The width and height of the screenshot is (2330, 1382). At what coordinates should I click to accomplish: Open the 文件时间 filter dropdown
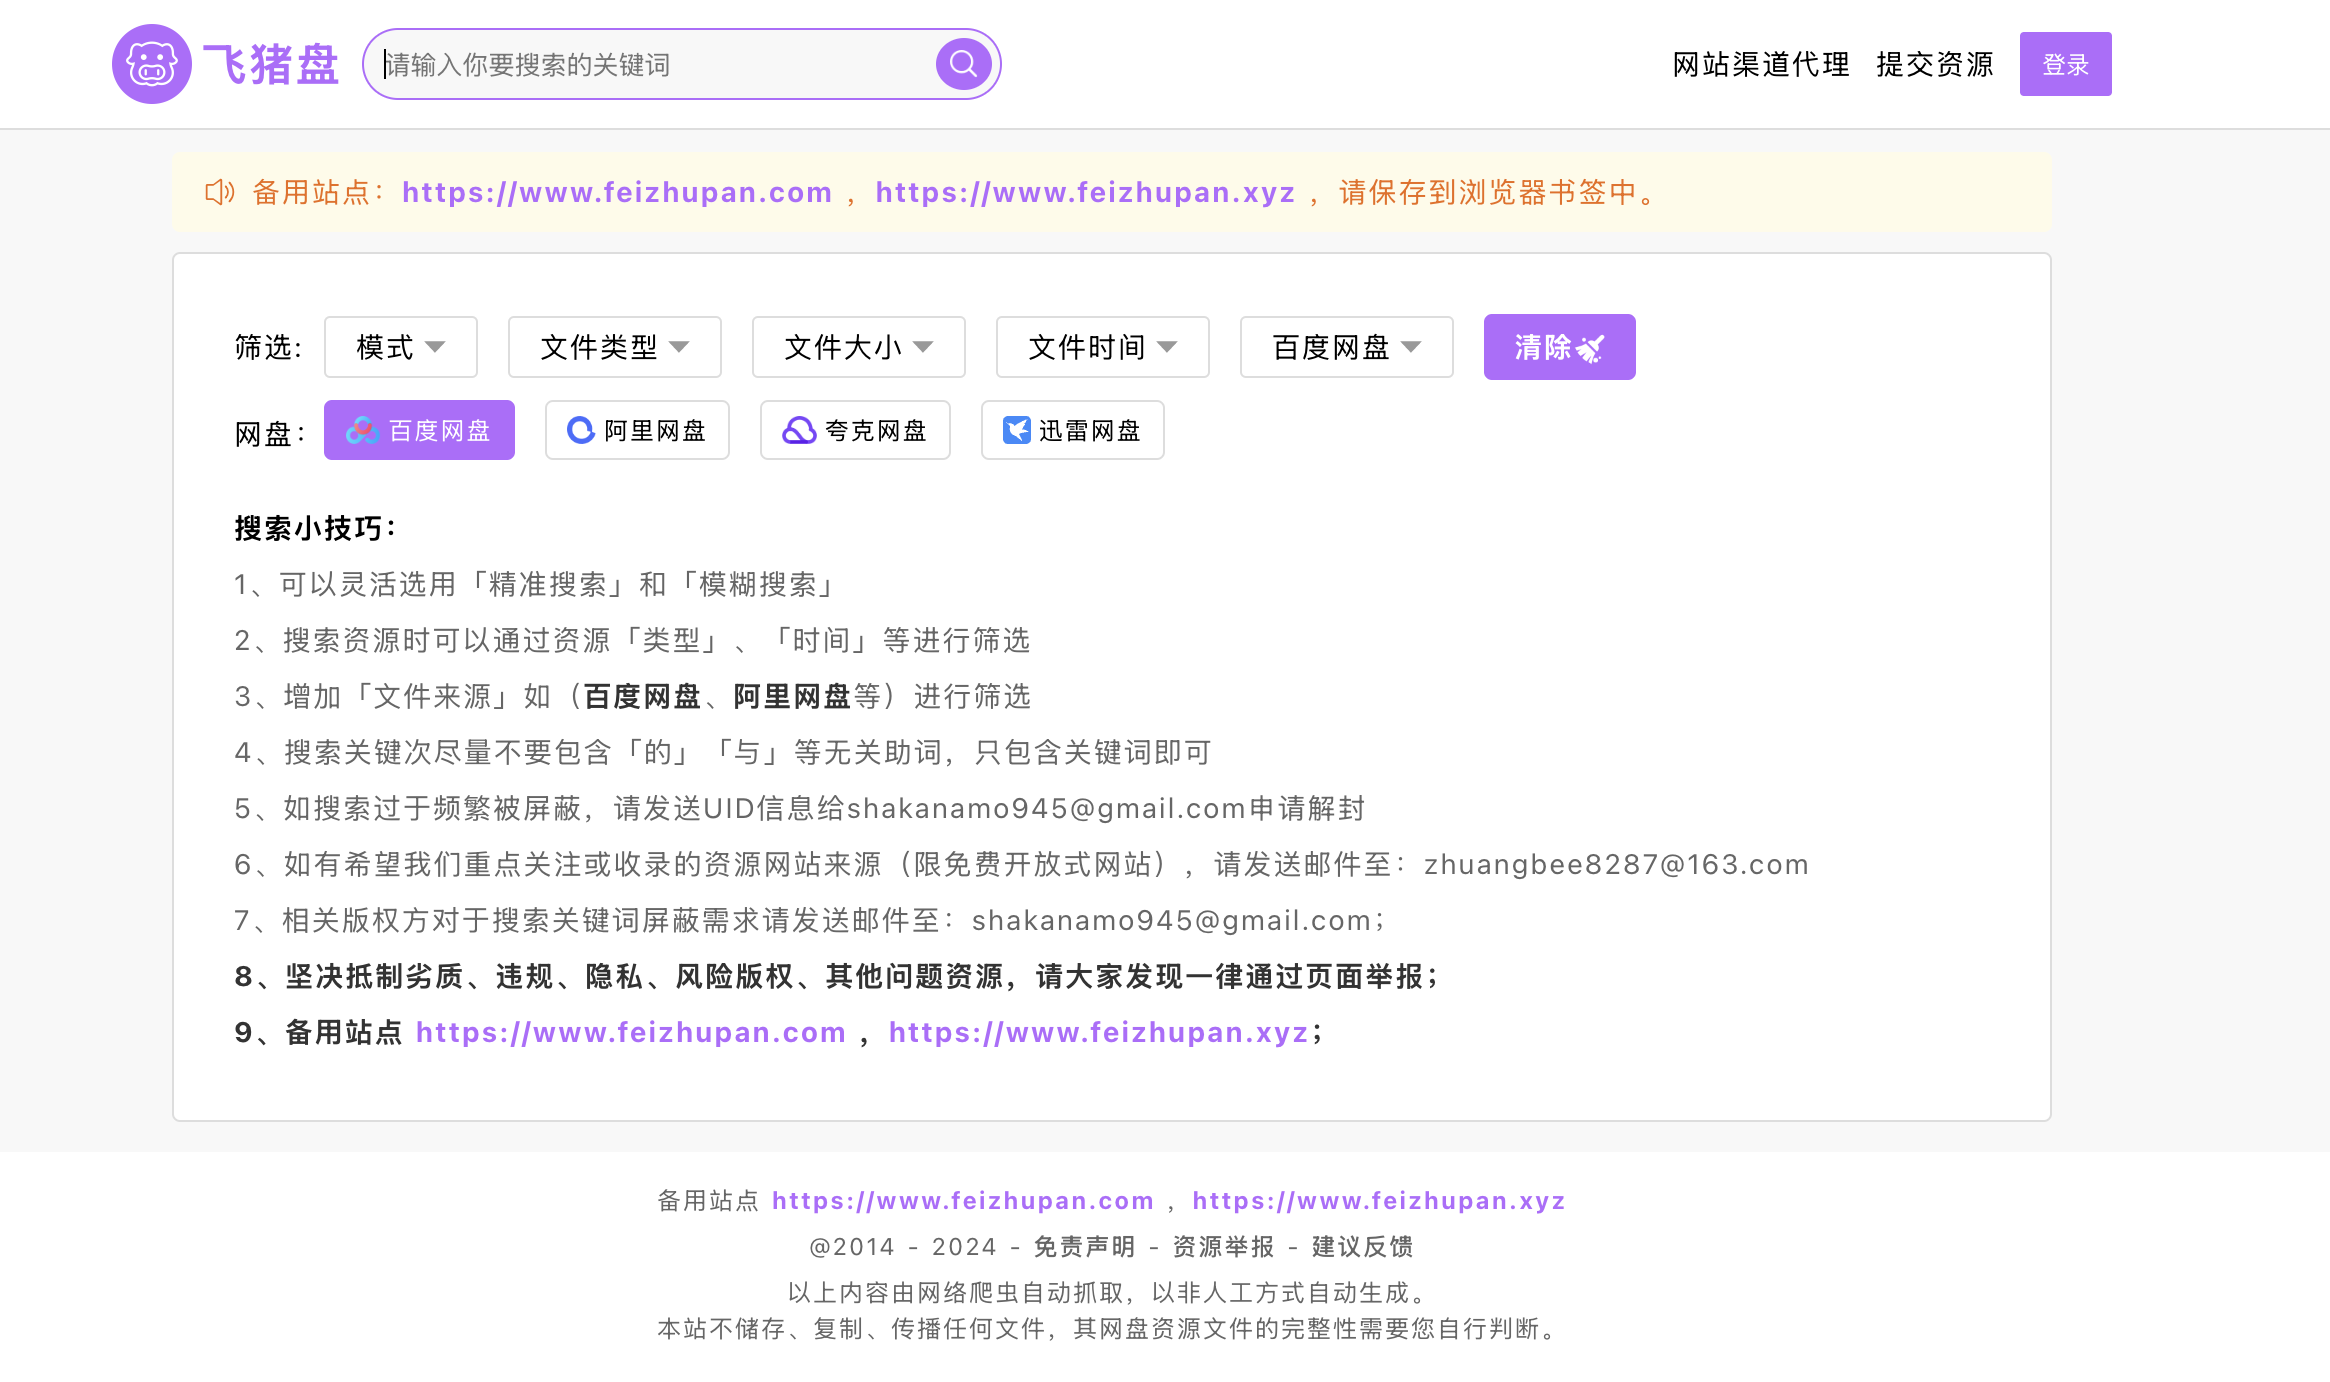1102,347
